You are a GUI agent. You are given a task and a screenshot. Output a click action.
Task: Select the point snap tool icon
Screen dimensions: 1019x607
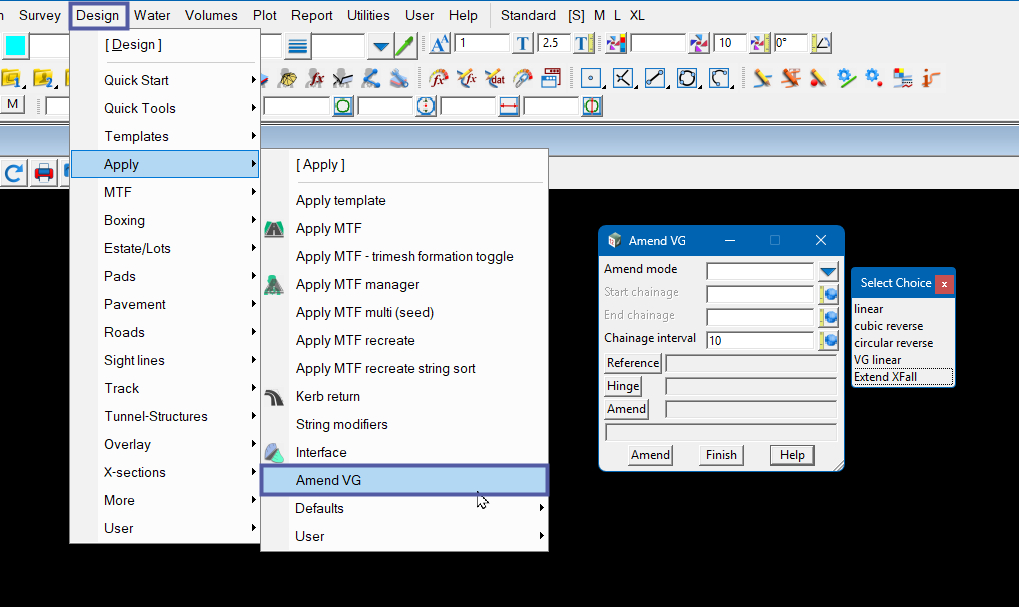coord(590,78)
